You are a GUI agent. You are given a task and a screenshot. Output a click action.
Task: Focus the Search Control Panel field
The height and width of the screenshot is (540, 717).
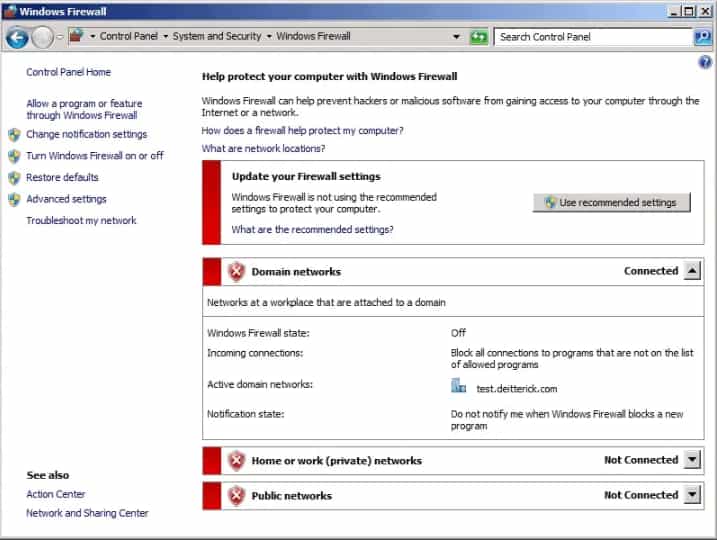[593, 37]
